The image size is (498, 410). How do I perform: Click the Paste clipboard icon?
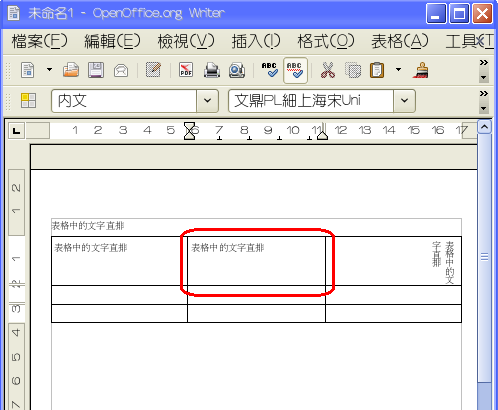[377, 70]
